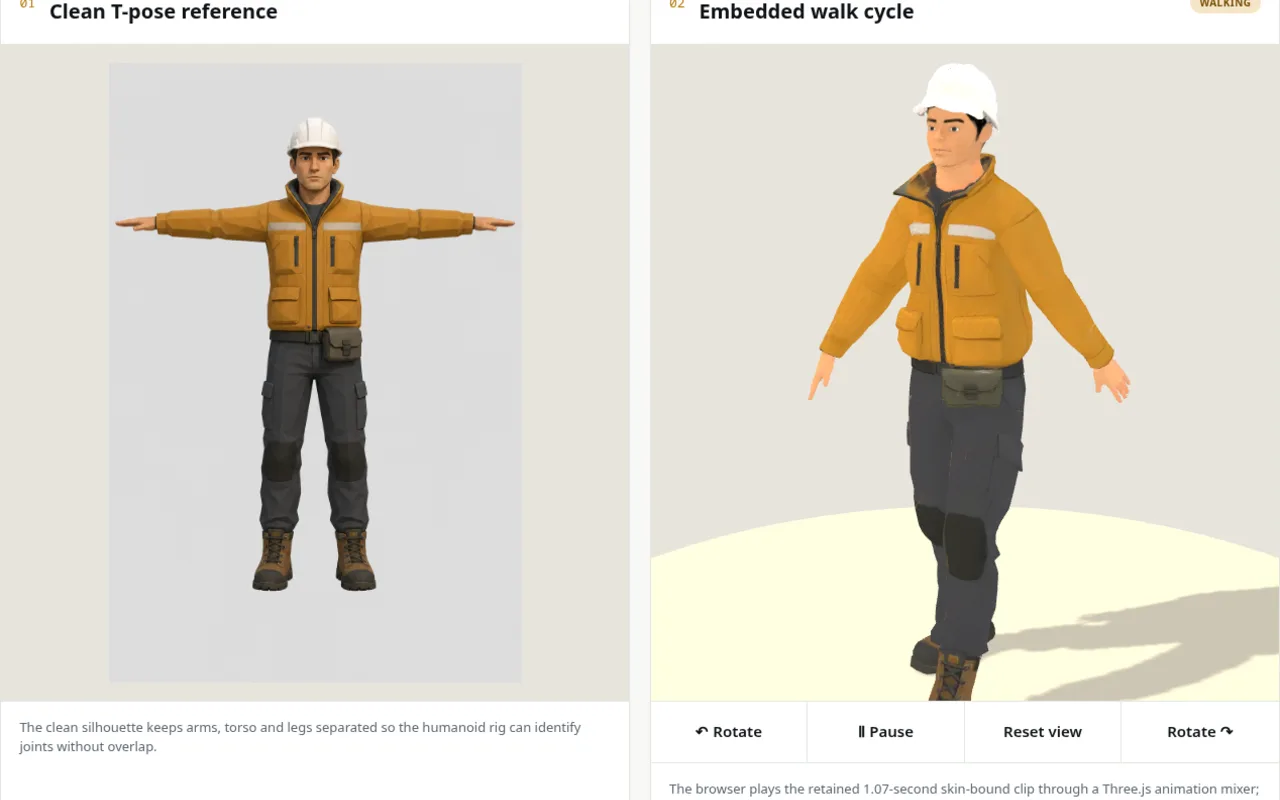Click the '1.07-second skin-bound clip' caption
The image size is (1280, 800).
click(x=965, y=789)
